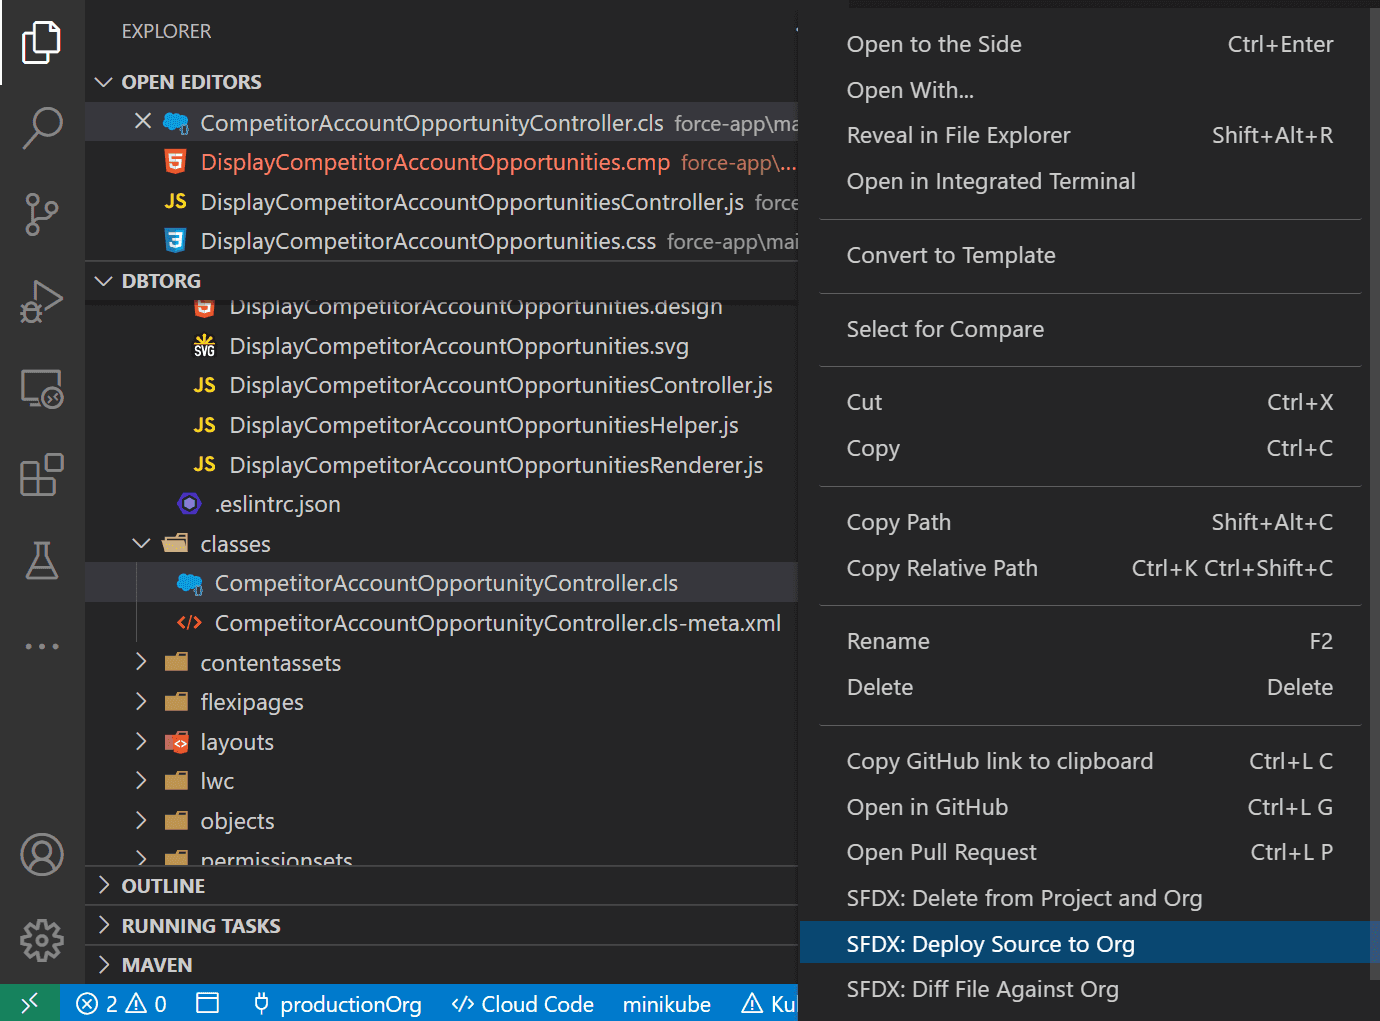Click the context menu scrollbar
The height and width of the screenshot is (1021, 1380).
tap(1375, 495)
